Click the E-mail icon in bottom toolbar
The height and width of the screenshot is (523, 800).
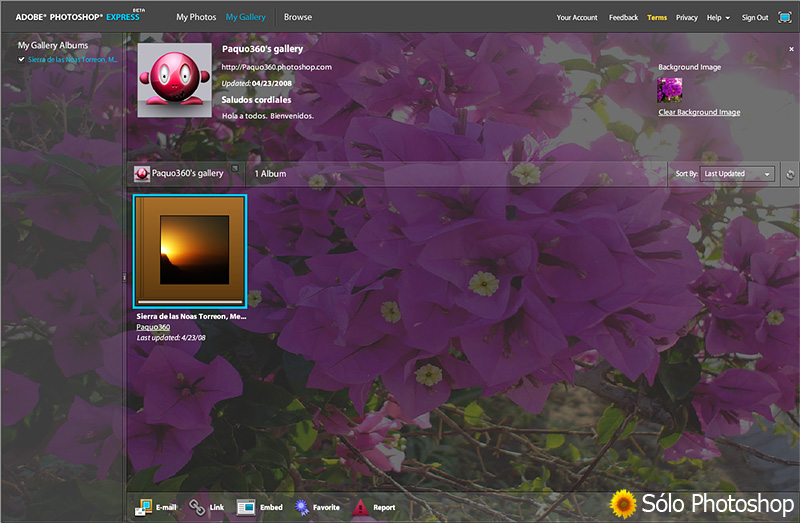tap(145, 507)
